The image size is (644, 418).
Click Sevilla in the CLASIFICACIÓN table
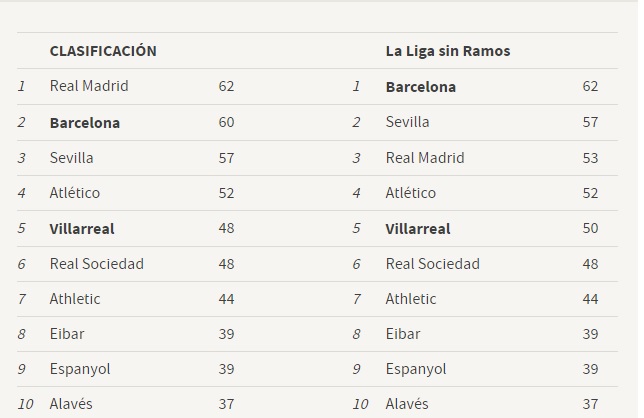click(72, 157)
